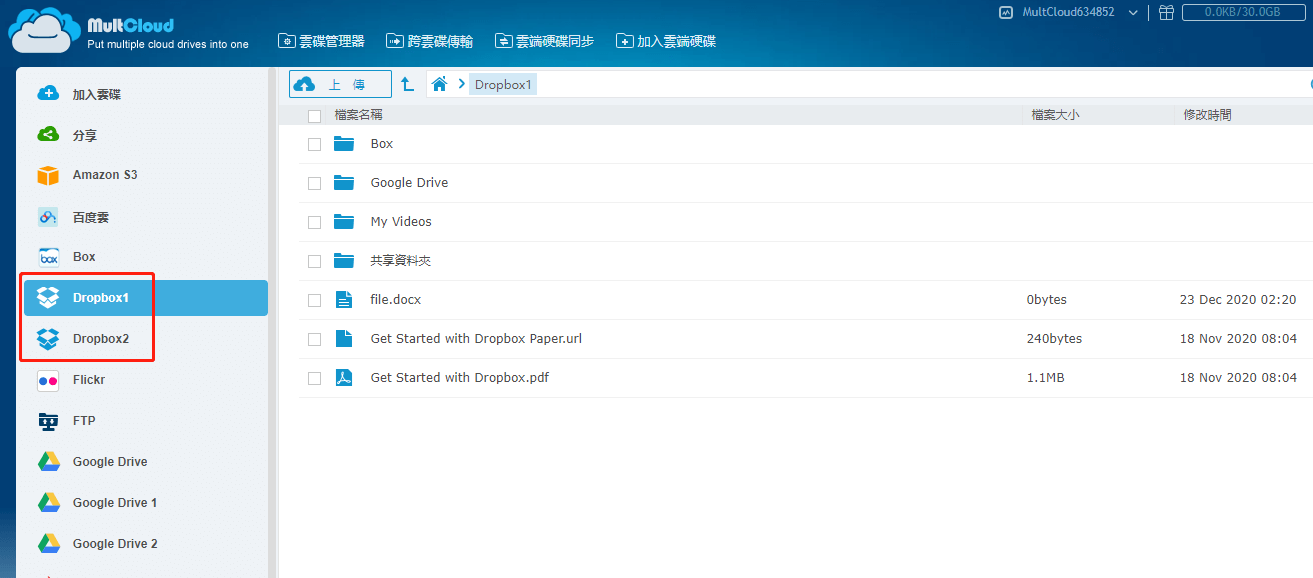Screen dimensions: 1313x578
Task: Select the file.docx file name
Action: [396, 300]
